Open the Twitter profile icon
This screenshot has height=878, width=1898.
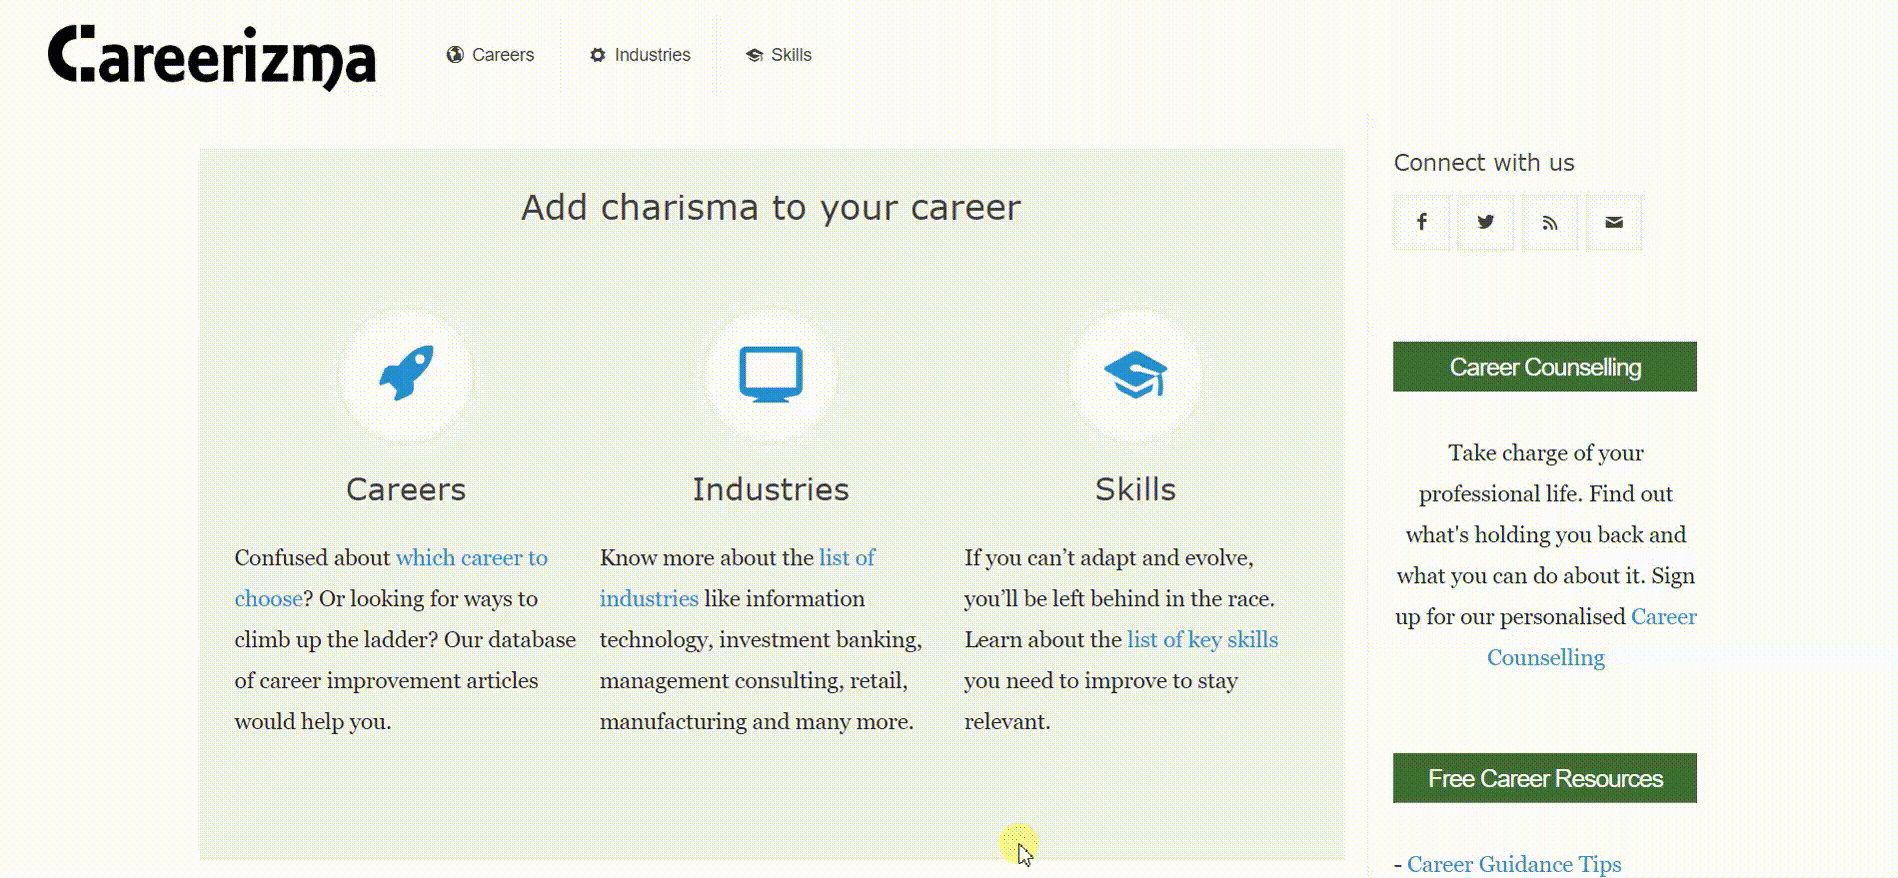(1485, 222)
